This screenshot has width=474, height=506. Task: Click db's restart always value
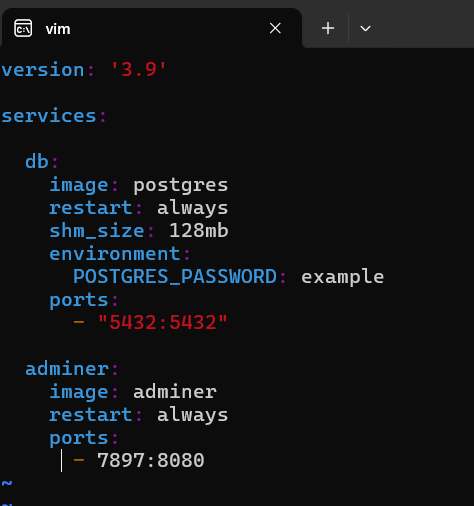click(193, 208)
